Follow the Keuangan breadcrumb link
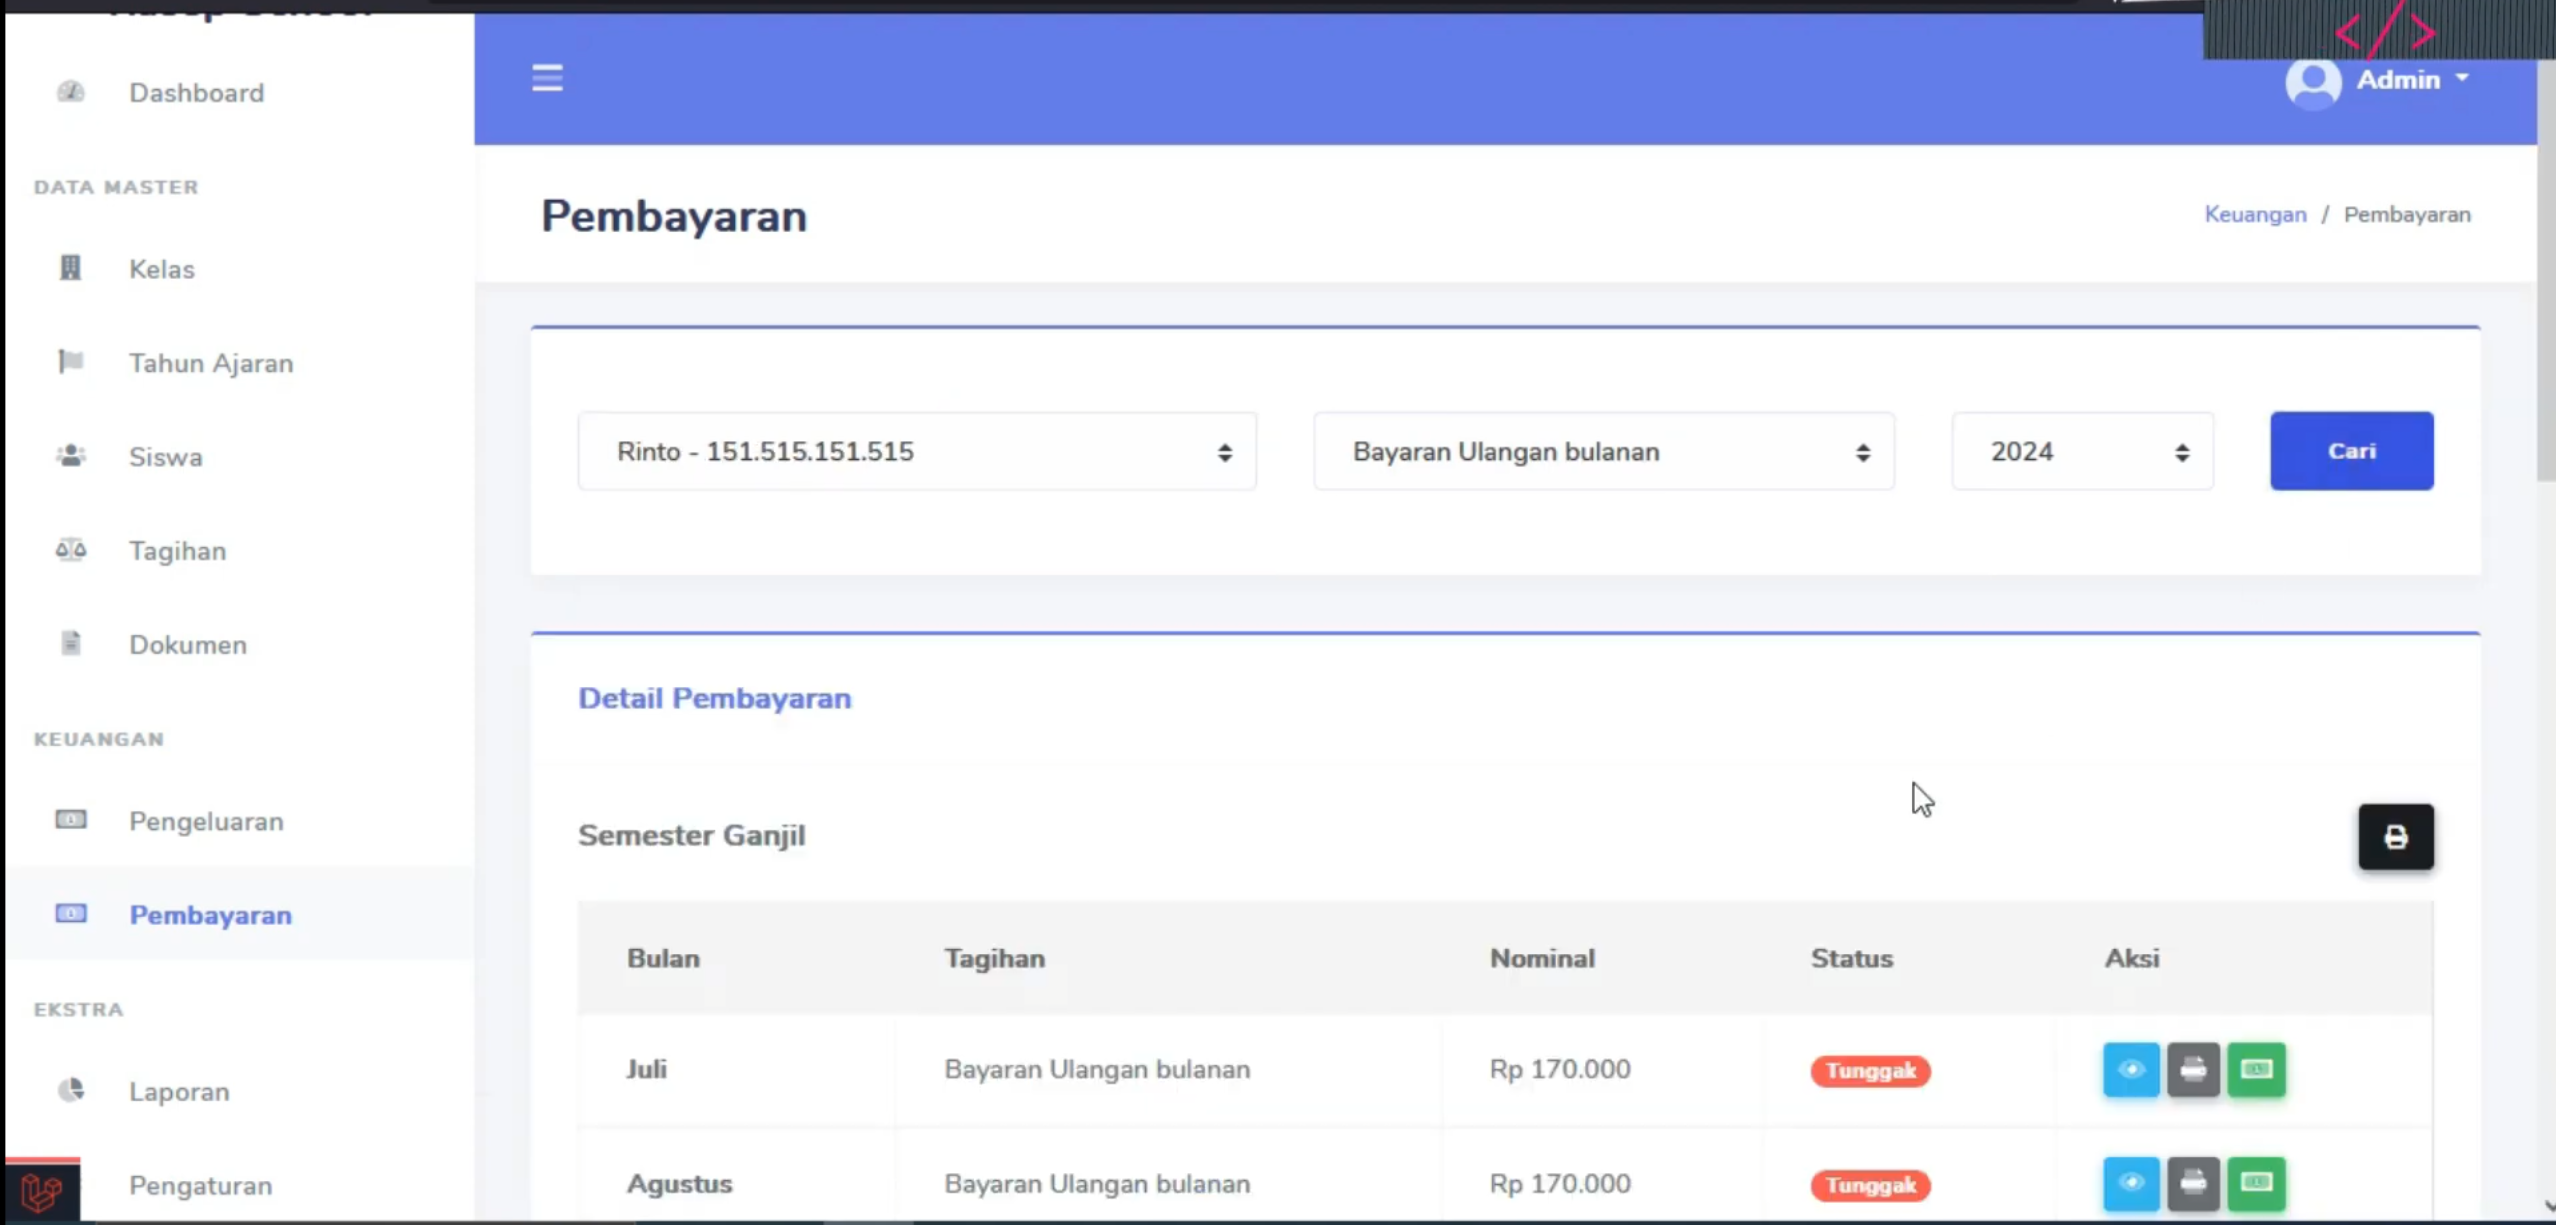2556x1225 pixels. point(2255,214)
